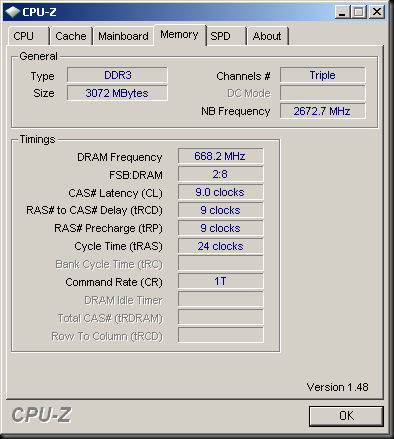
Task: Click the greyed Bank Cycle Time label
Action: point(109,264)
